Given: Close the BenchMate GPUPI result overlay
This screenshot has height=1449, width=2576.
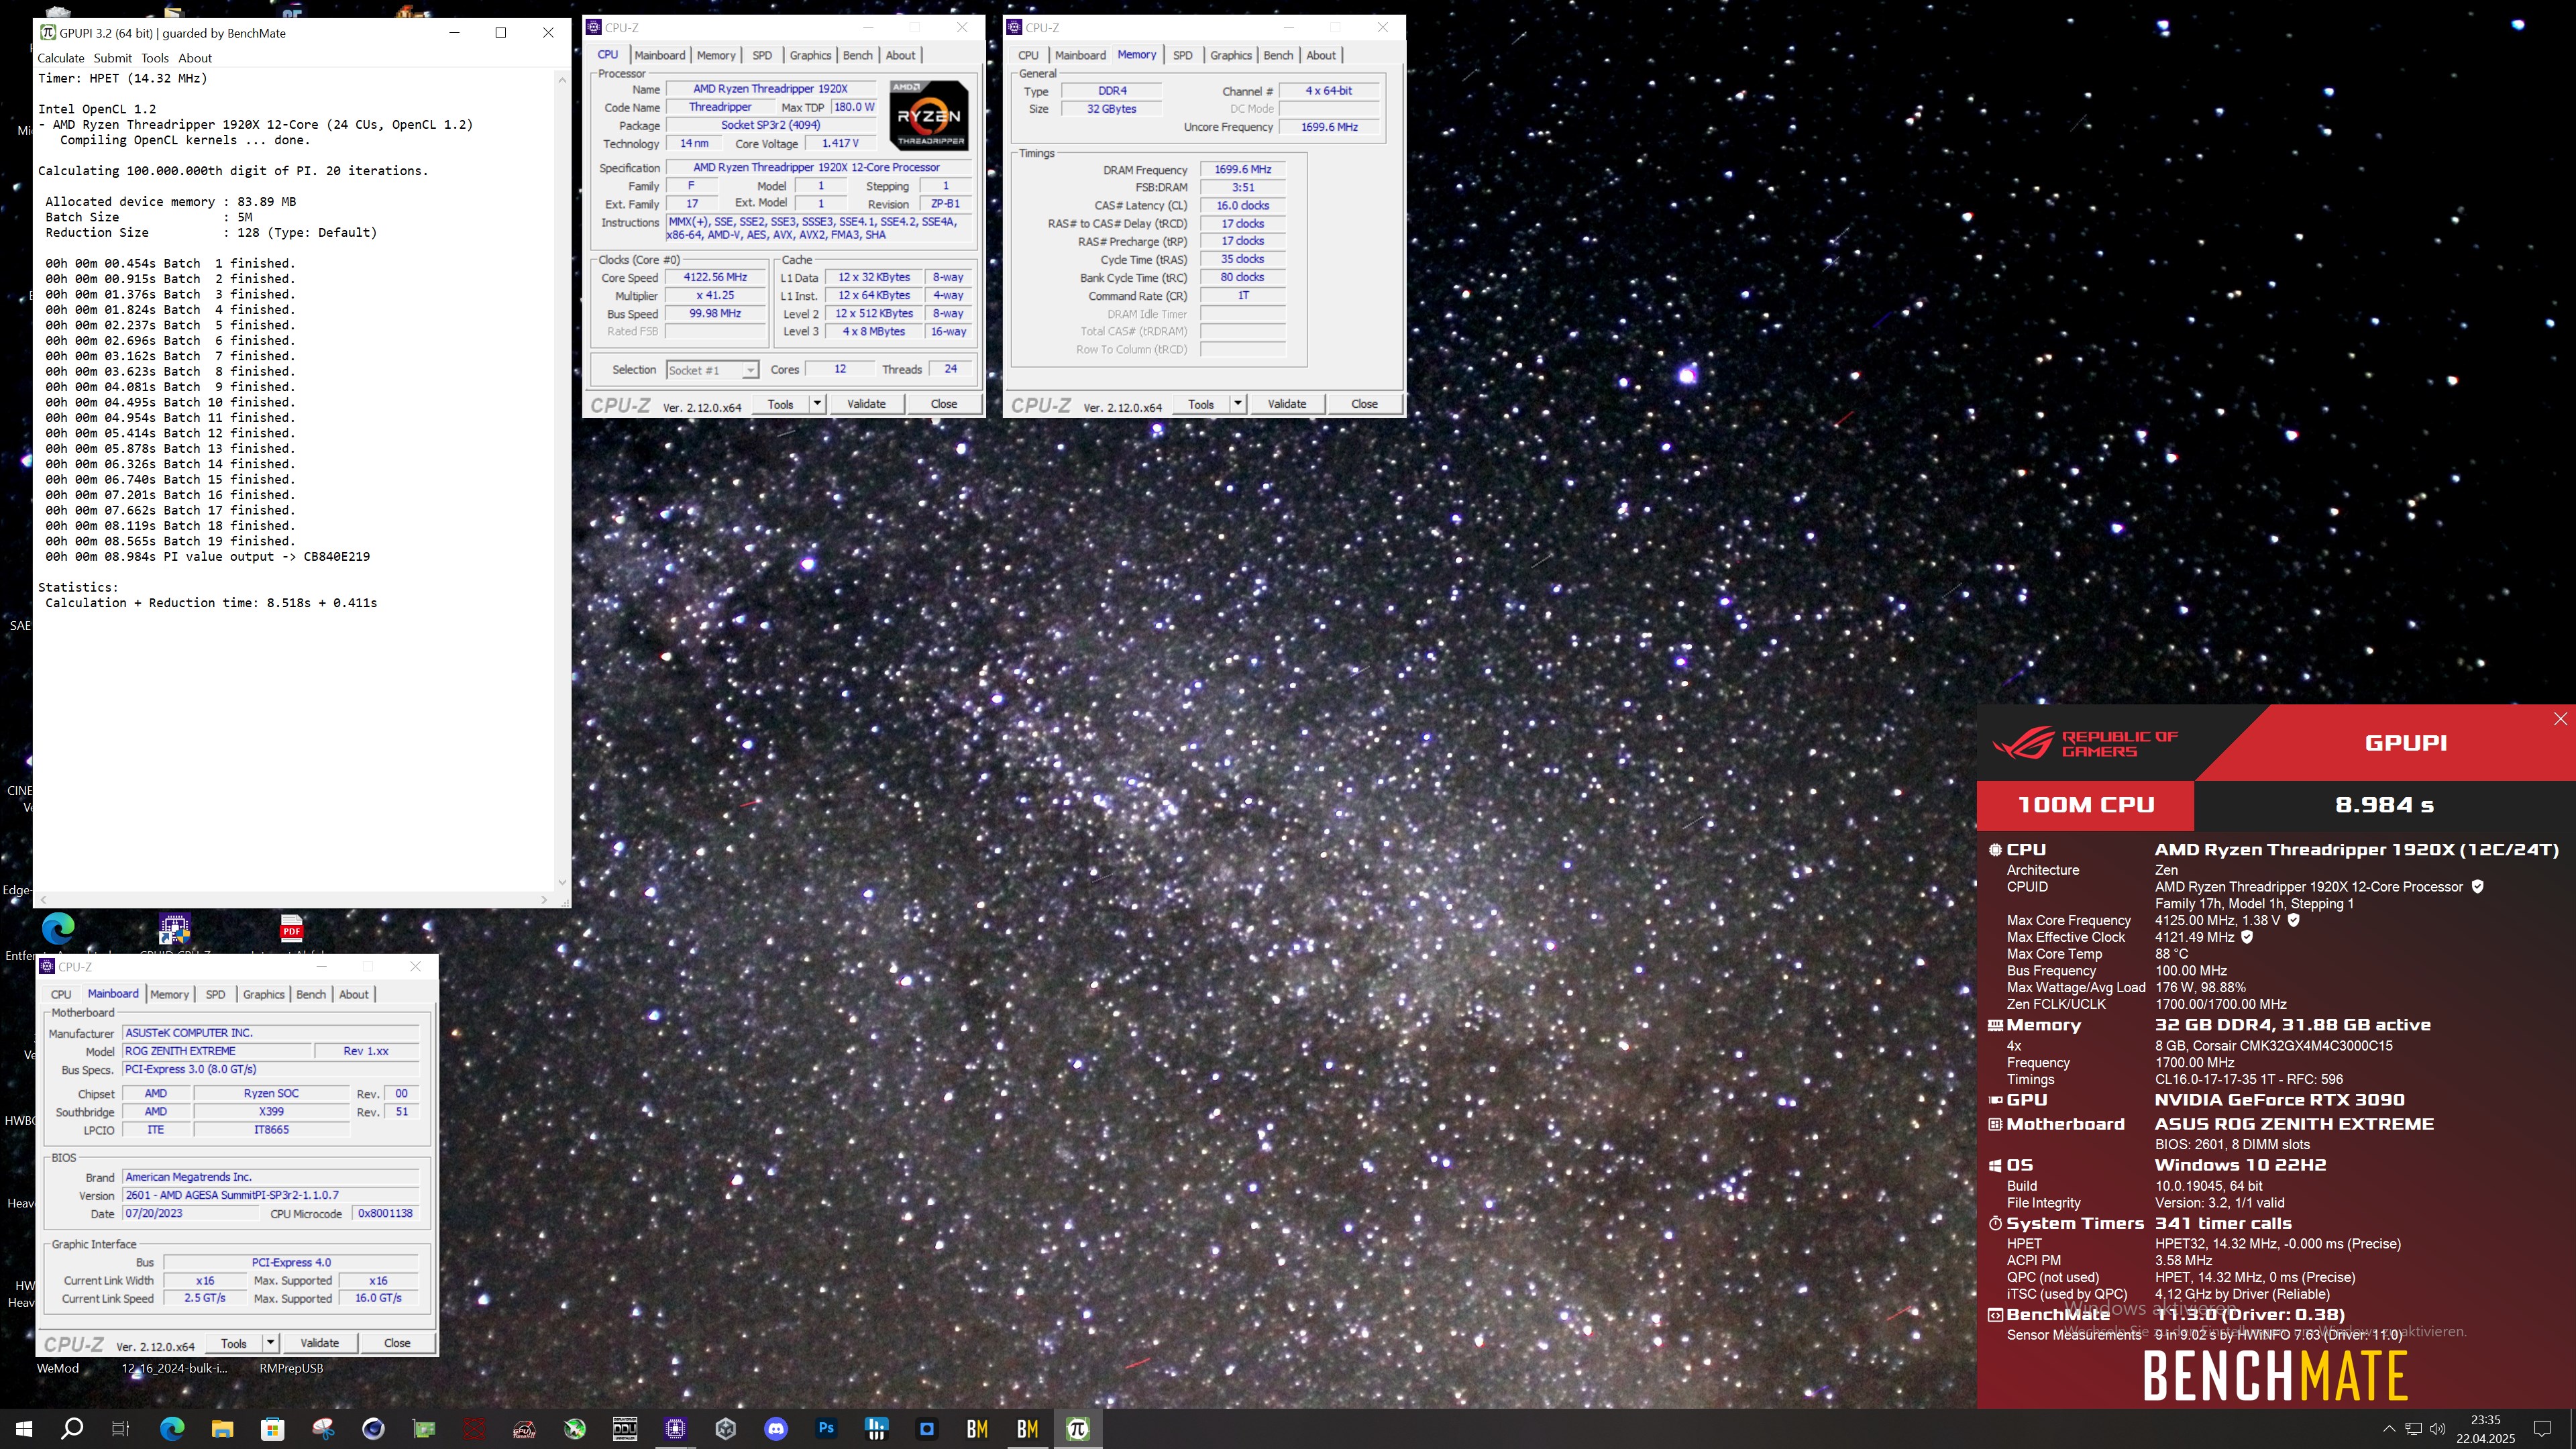Looking at the screenshot, I should coord(2560,719).
